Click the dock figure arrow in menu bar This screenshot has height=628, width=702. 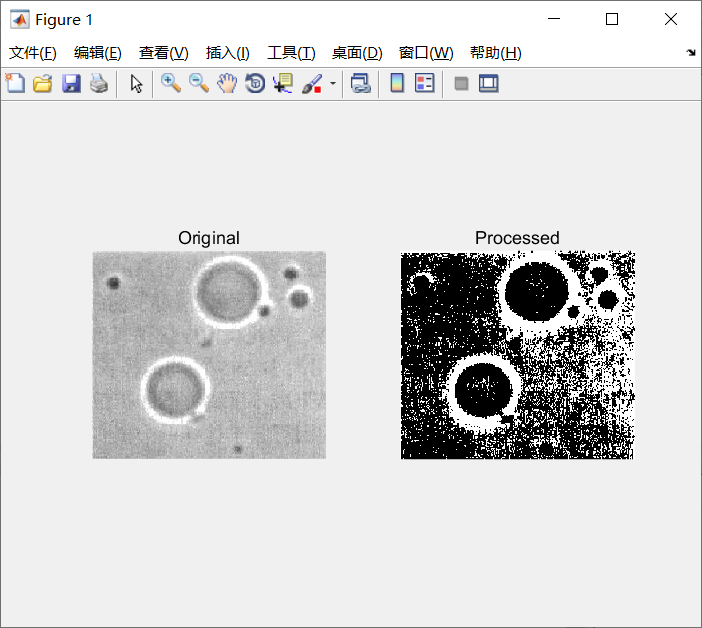pyautogui.click(x=690, y=53)
